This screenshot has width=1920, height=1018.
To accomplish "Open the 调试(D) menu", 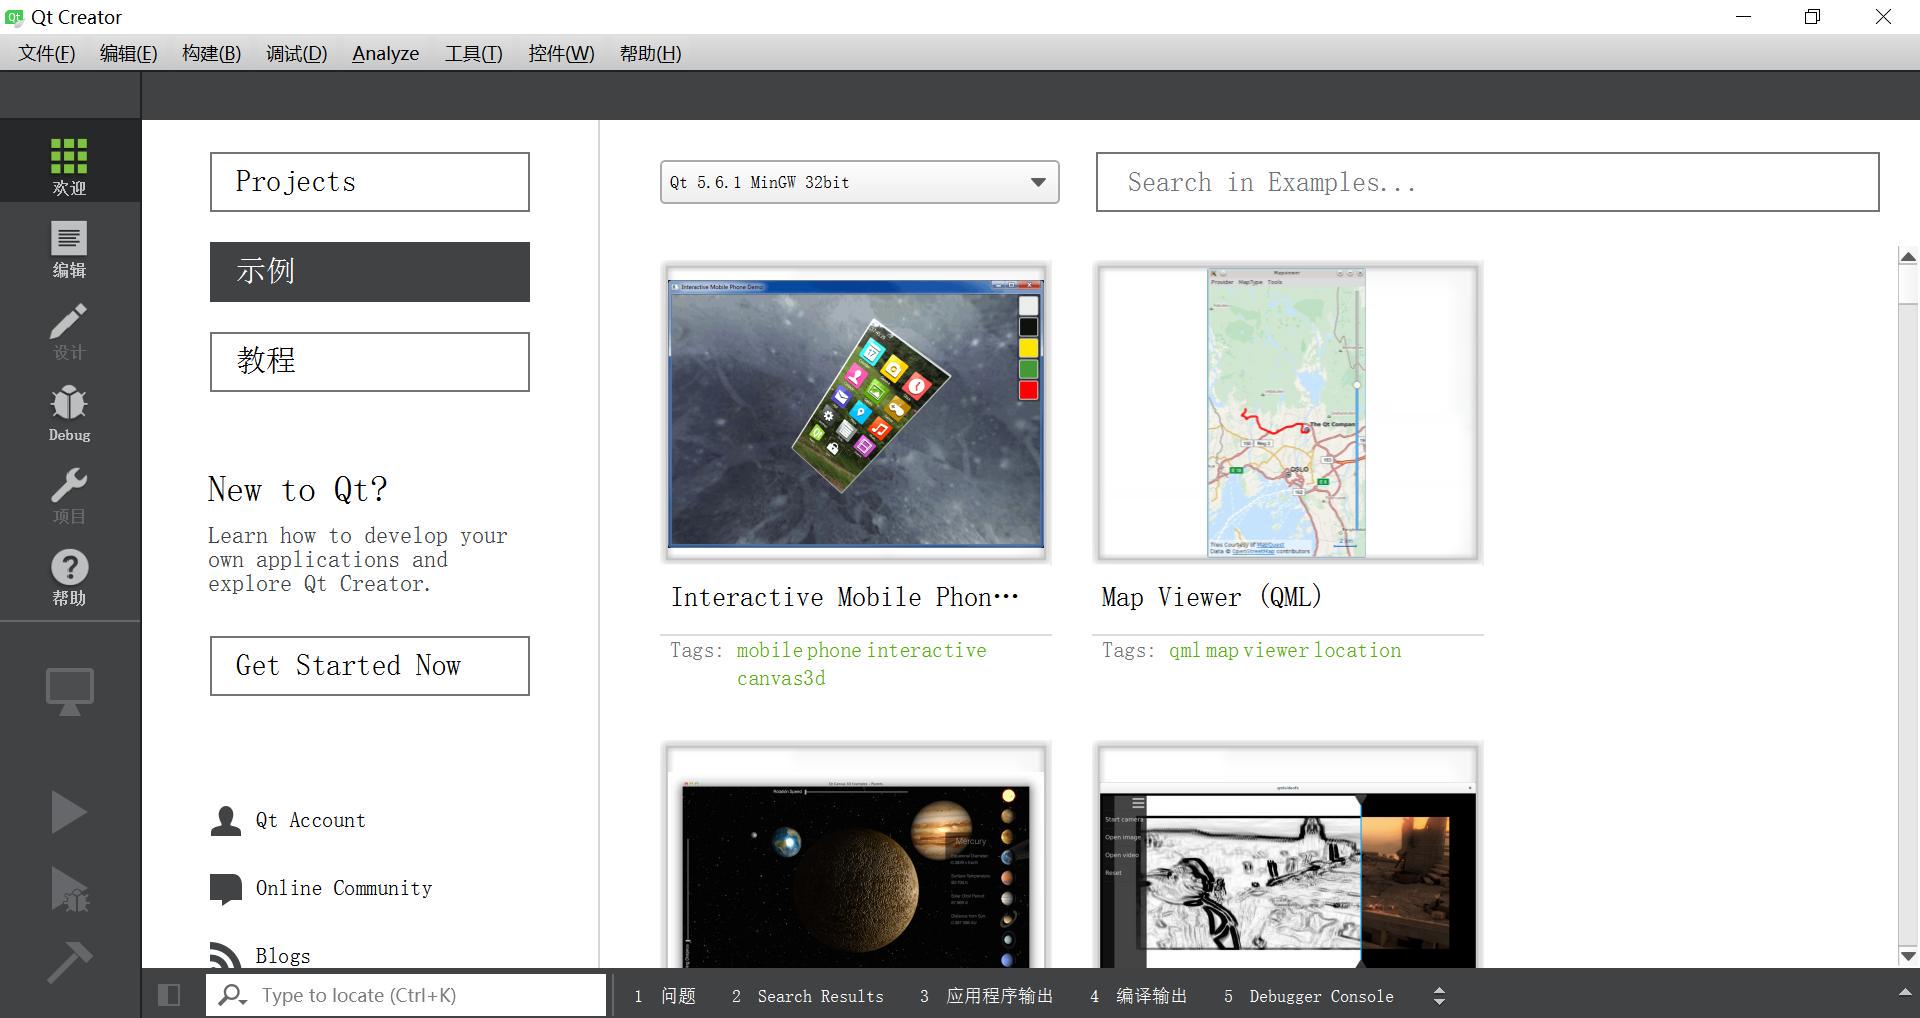I will (296, 53).
